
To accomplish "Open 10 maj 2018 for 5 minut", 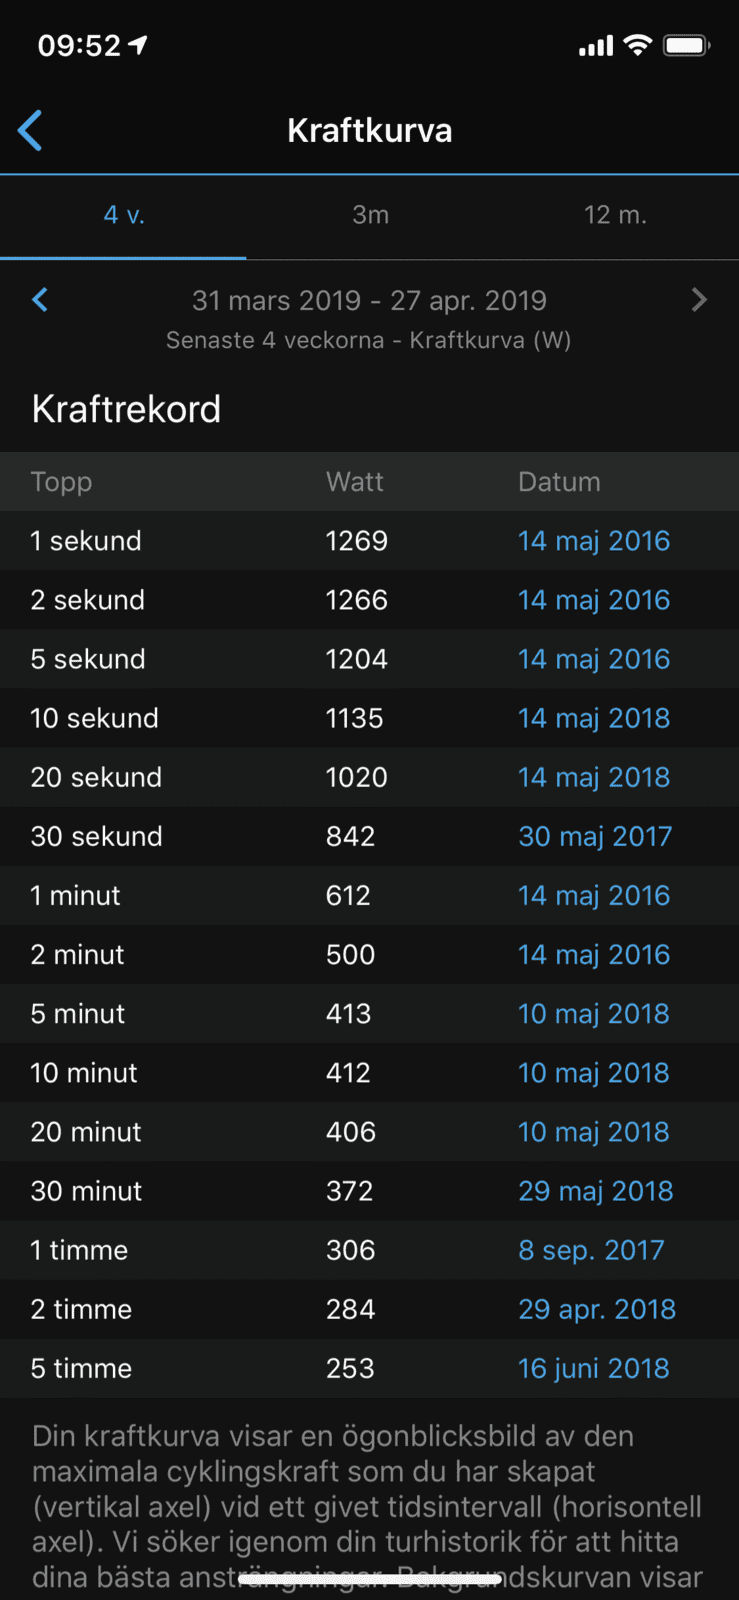I will pyautogui.click(x=594, y=1013).
